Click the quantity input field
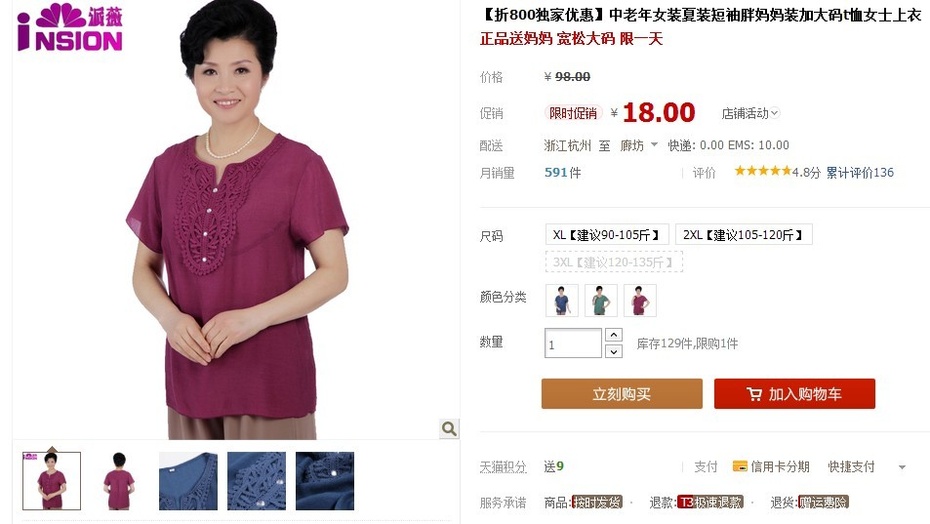Image resolution: width=930 pixels, height=524 pixels. (x=573, y=343)
